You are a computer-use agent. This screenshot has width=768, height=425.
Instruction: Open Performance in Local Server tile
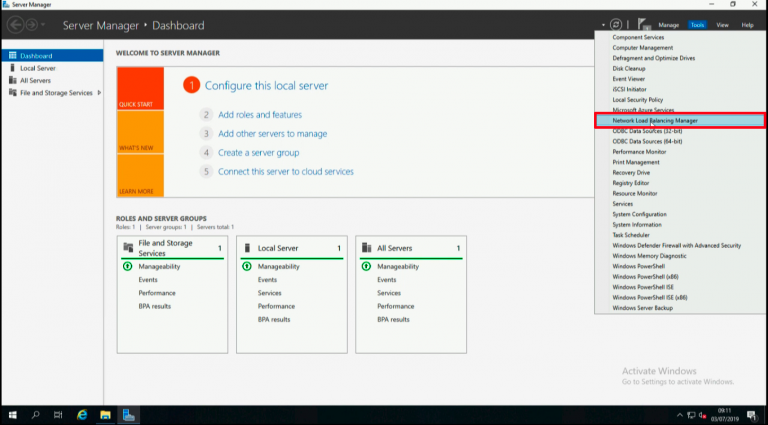[276, 306]
